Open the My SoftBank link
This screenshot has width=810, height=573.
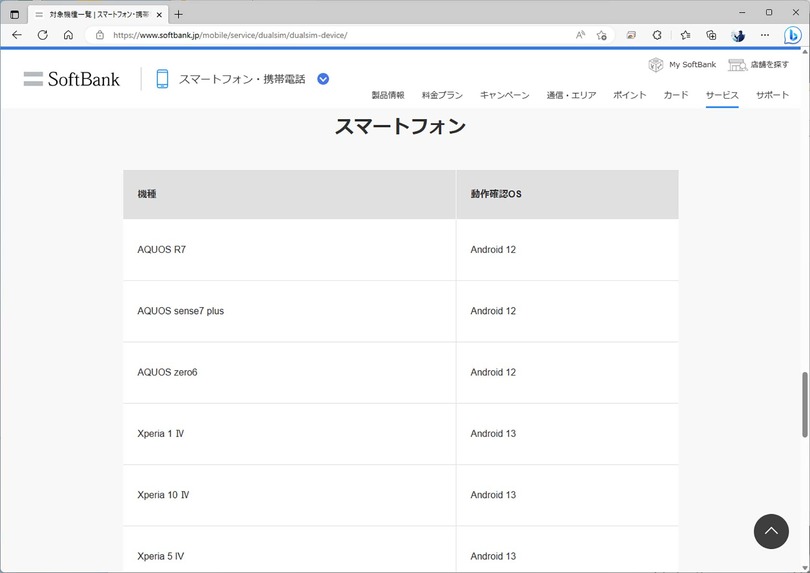[682, 65]
